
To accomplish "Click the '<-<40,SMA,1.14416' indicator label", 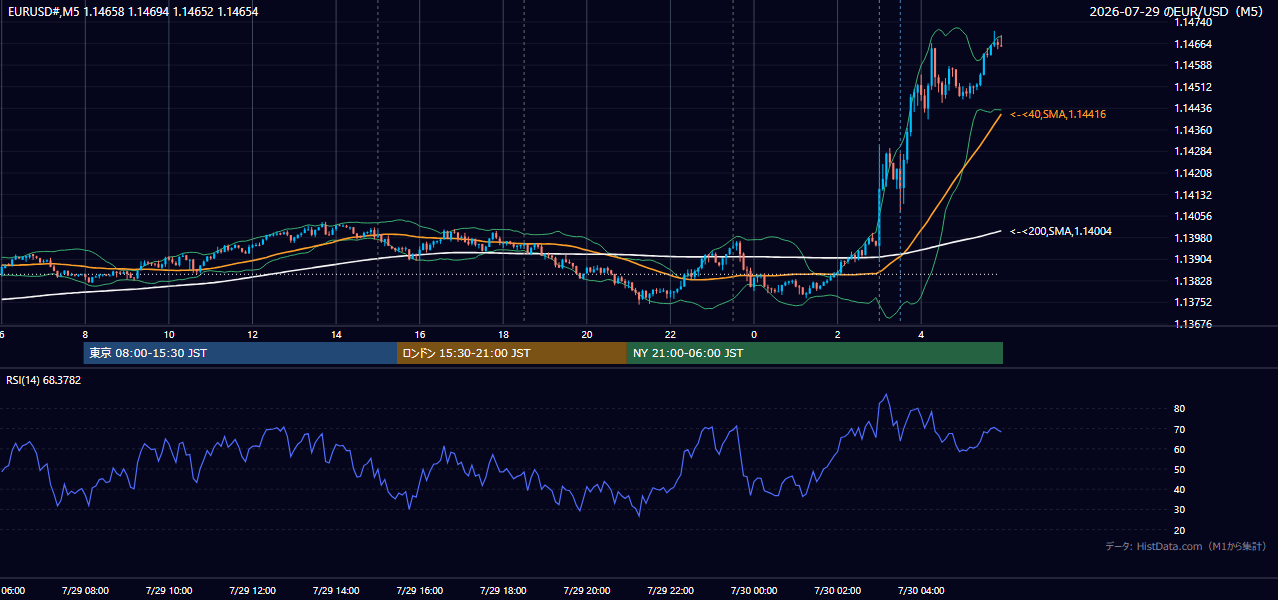I will click(x=1058, y=114).
